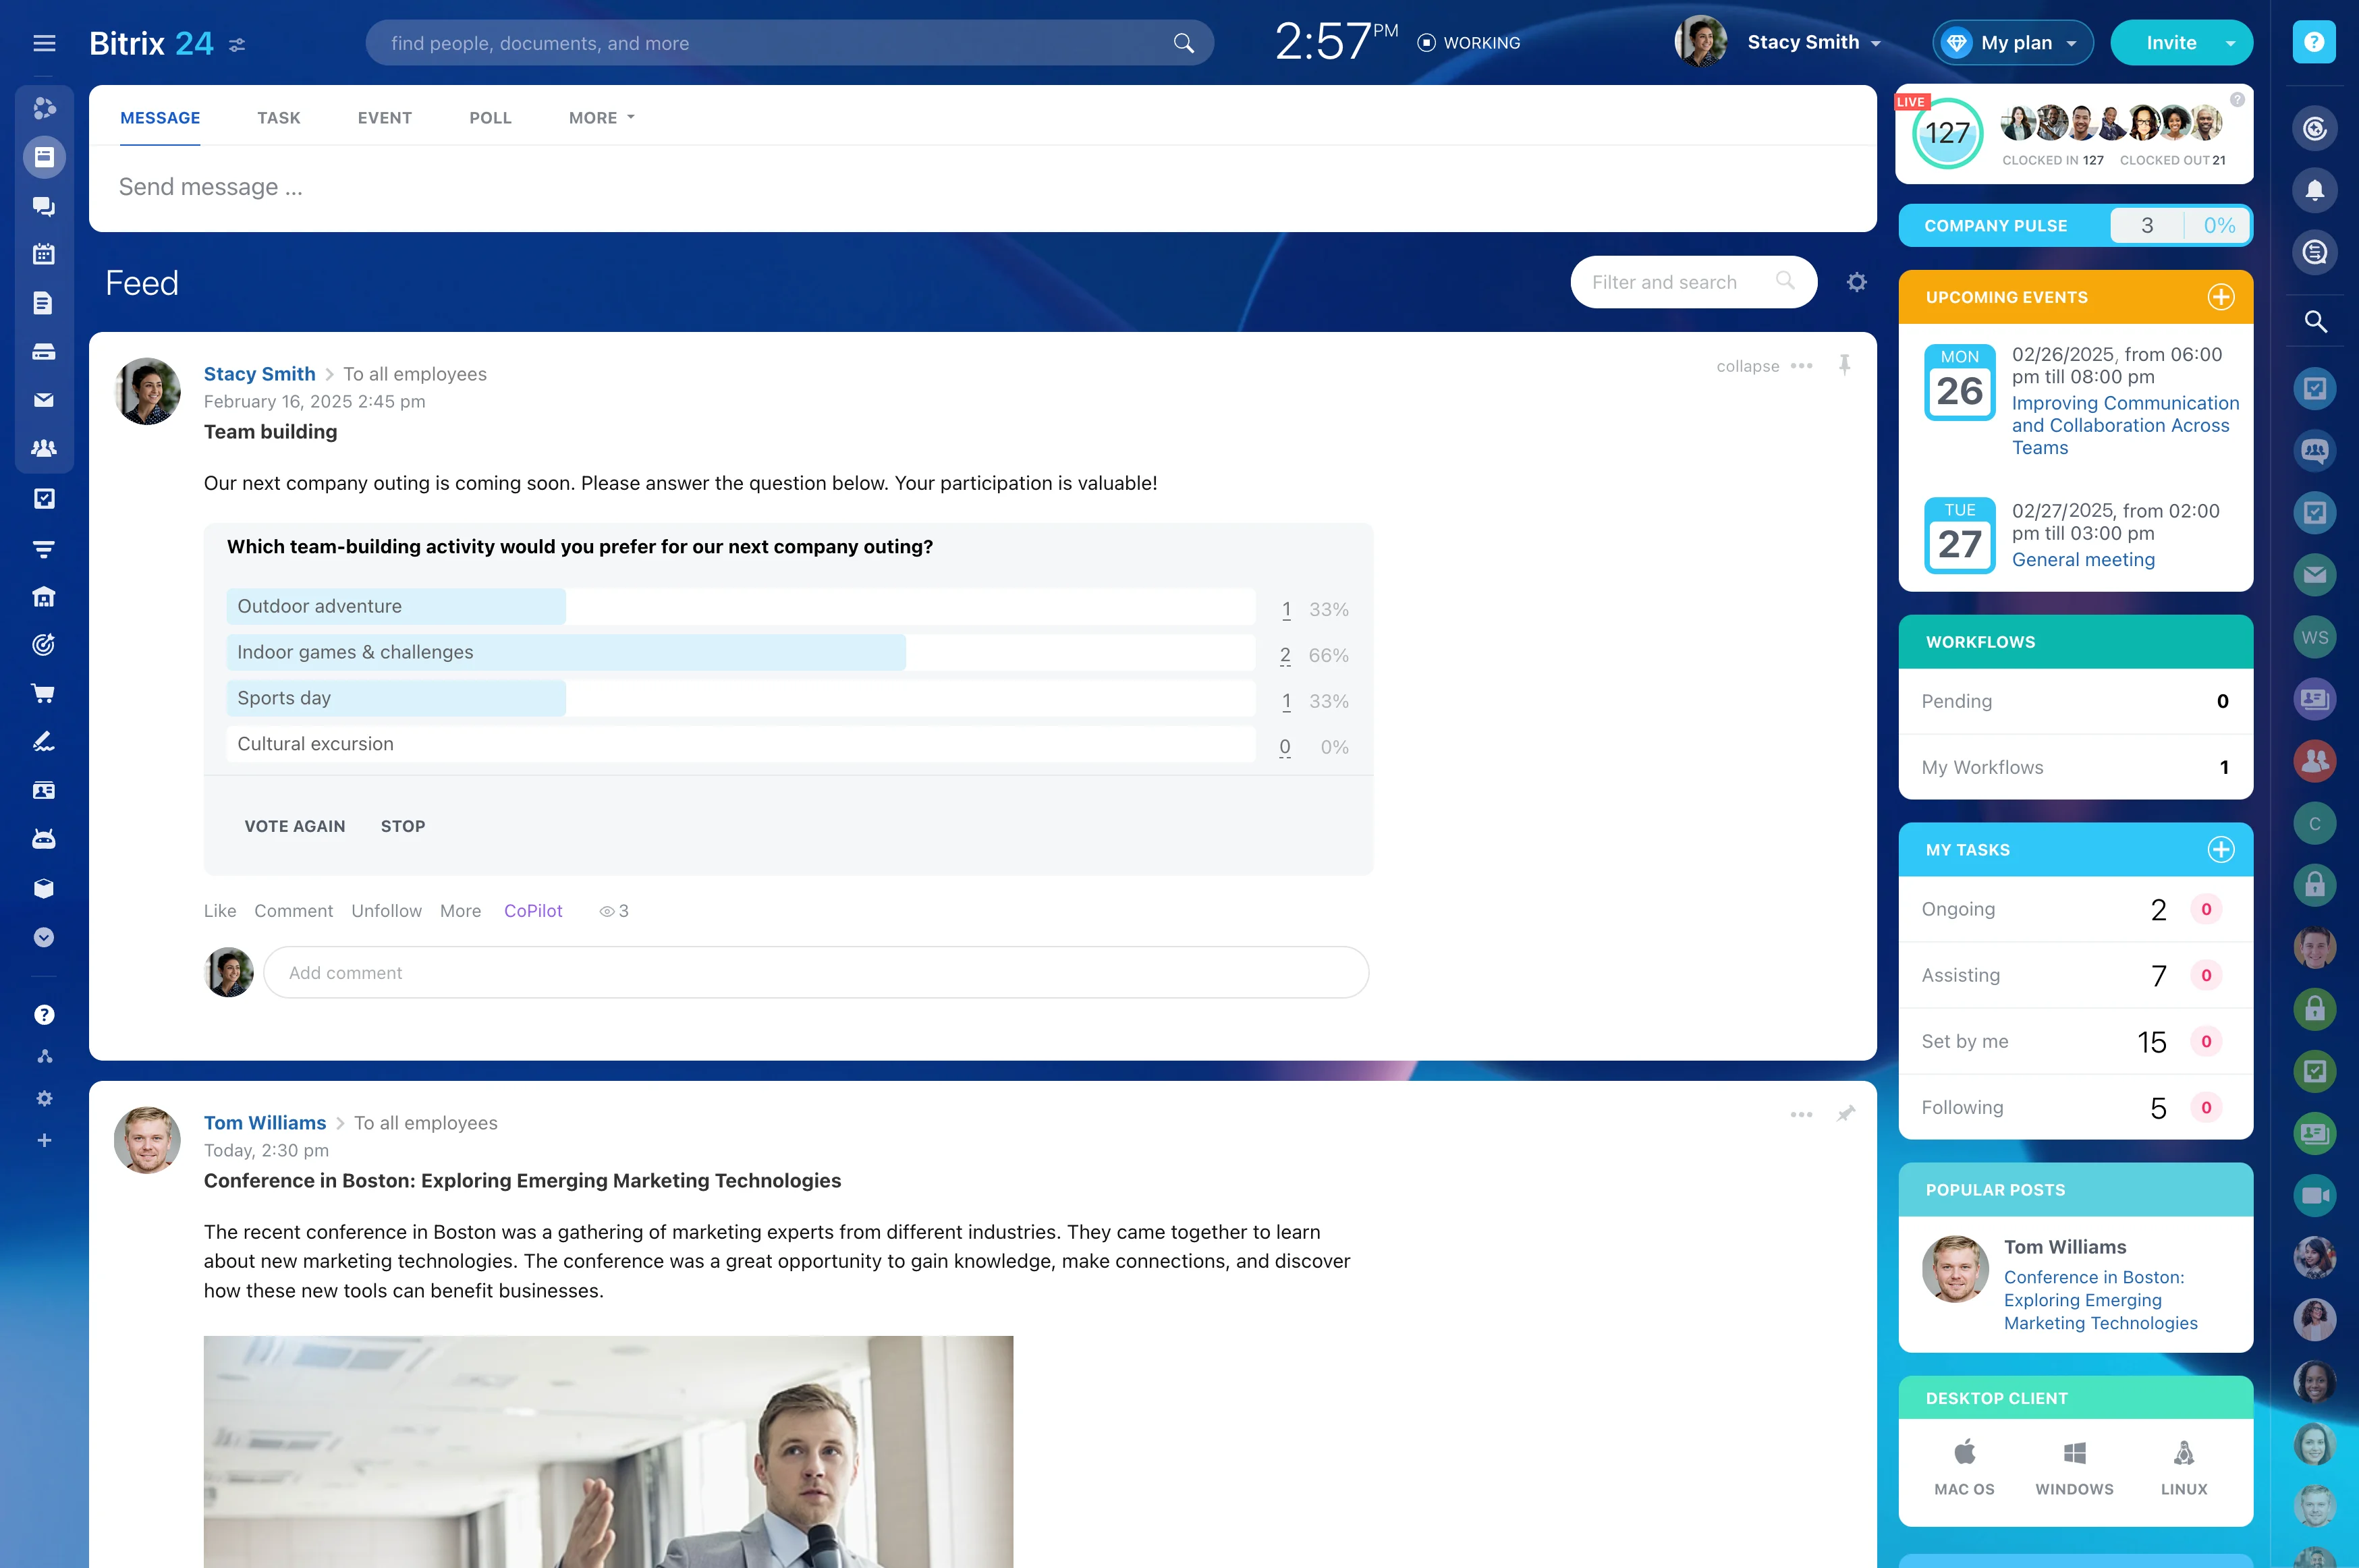Expand the Stacy Smith profile dropdown

pos(1876,43)
